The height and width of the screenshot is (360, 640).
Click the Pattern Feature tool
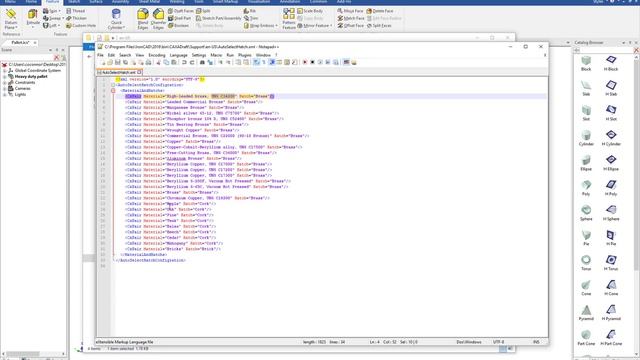[x=289, y=19]
